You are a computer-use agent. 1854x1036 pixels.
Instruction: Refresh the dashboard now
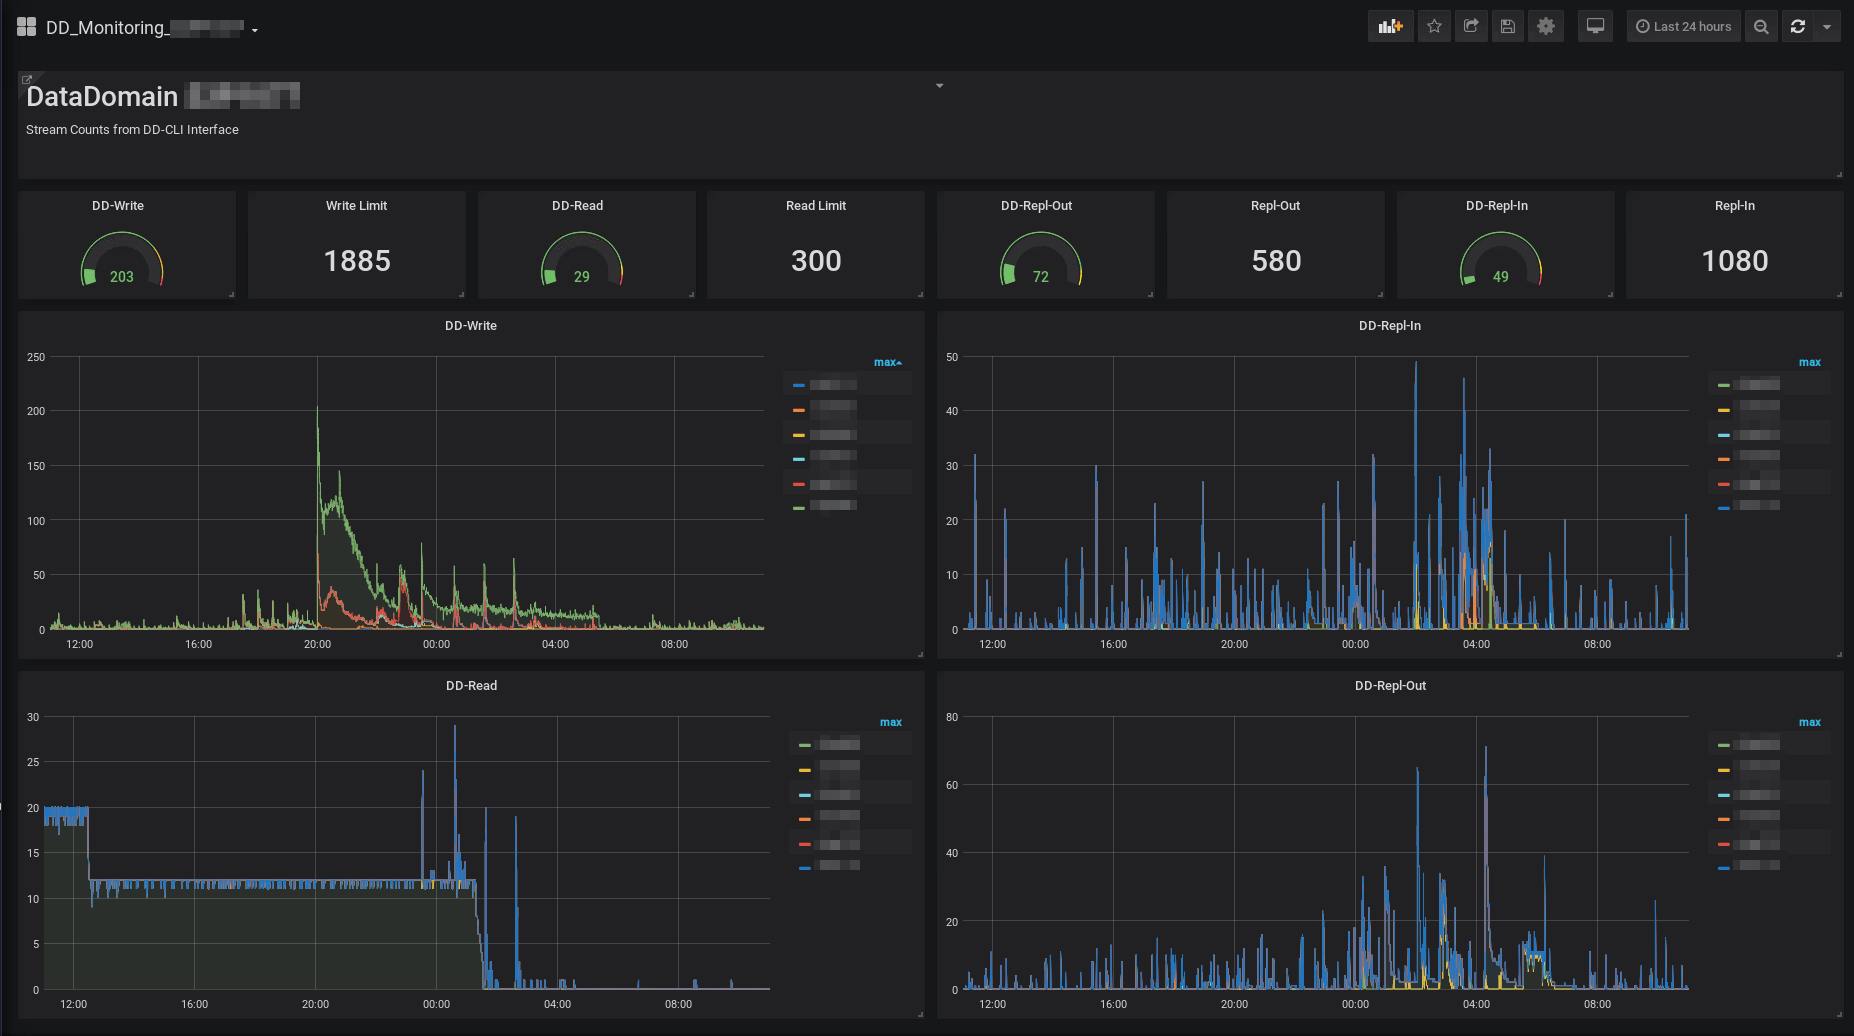click(1798, 27)
